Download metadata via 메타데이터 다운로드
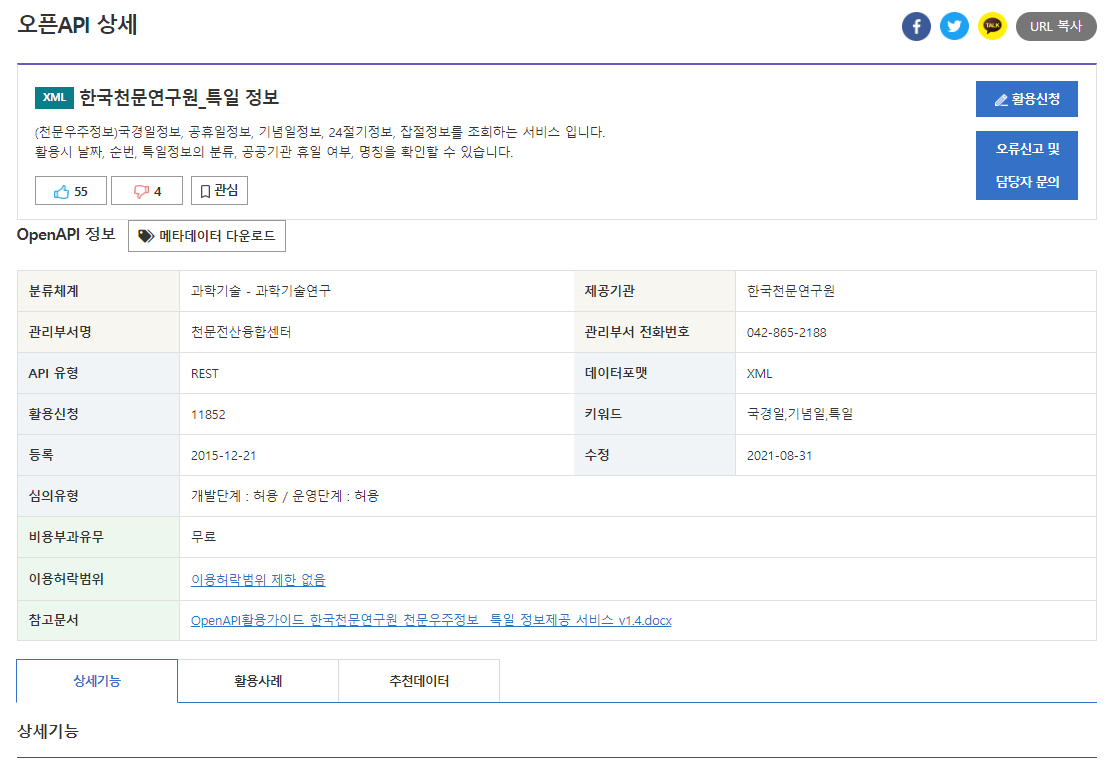 point(207,236)
